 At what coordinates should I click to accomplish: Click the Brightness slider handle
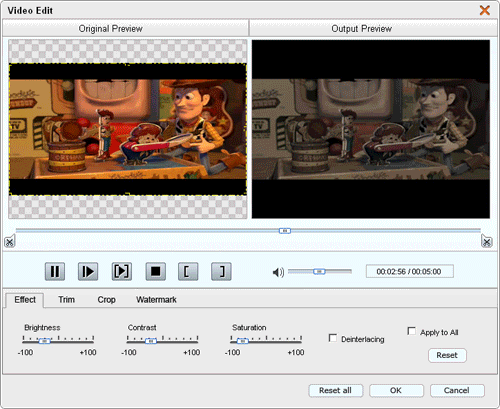(44, 341)
